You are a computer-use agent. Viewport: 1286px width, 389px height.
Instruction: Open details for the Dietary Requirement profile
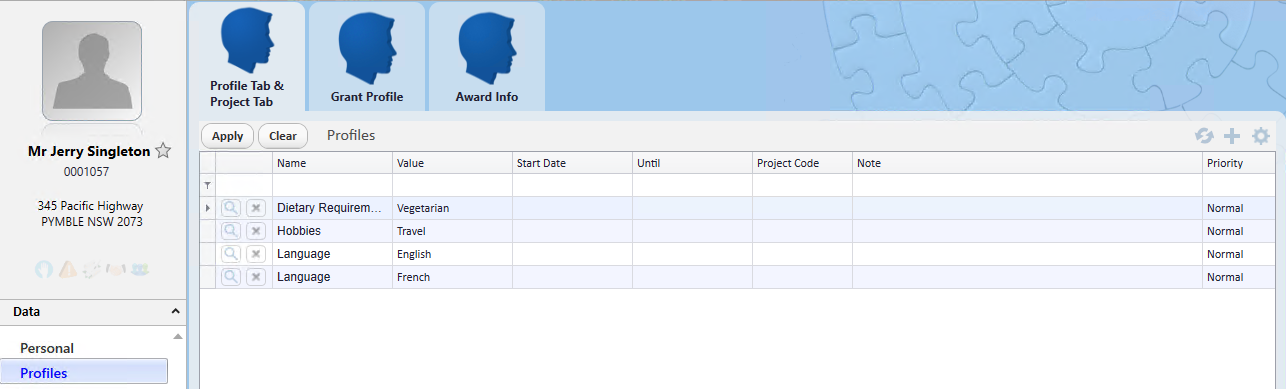[x=230, y=208]
